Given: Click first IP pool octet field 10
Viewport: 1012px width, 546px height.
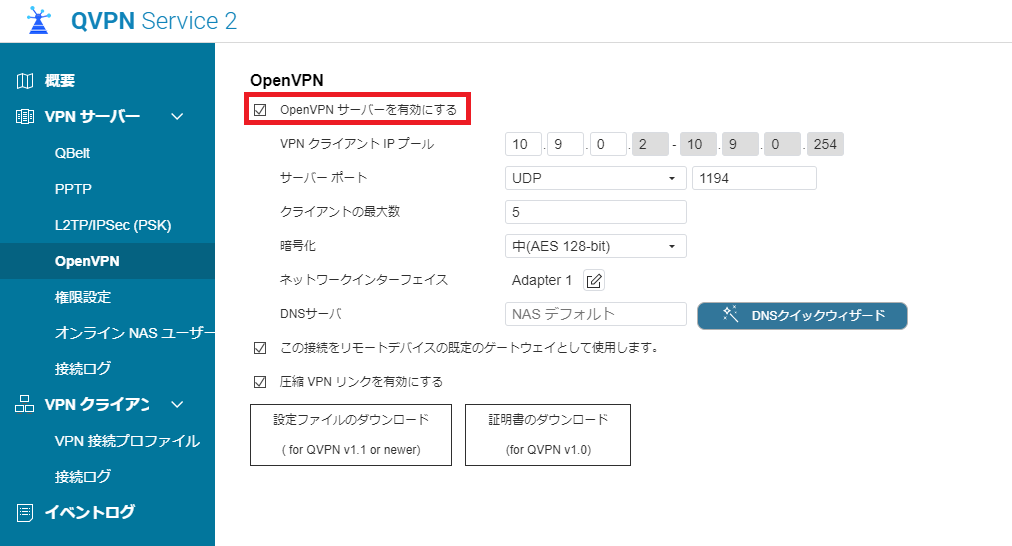Looking at the screenshot, I should coord(523,145).
